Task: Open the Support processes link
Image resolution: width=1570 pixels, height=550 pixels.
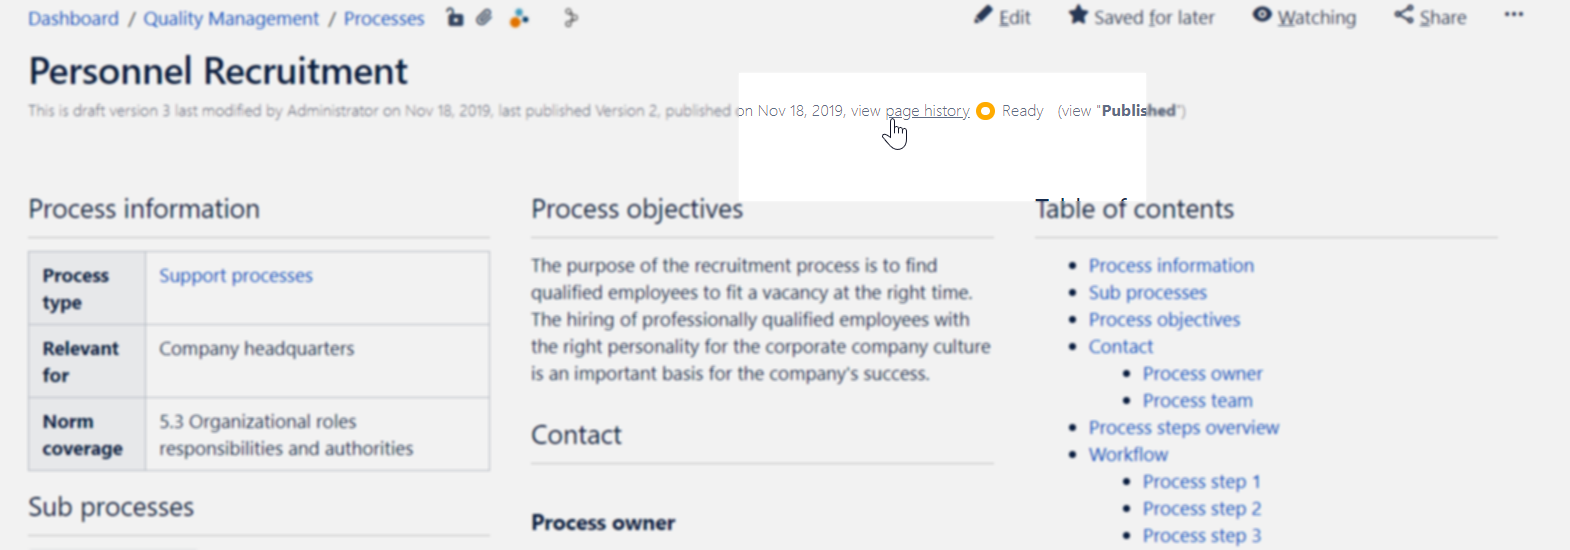Action: click(236, 276)
